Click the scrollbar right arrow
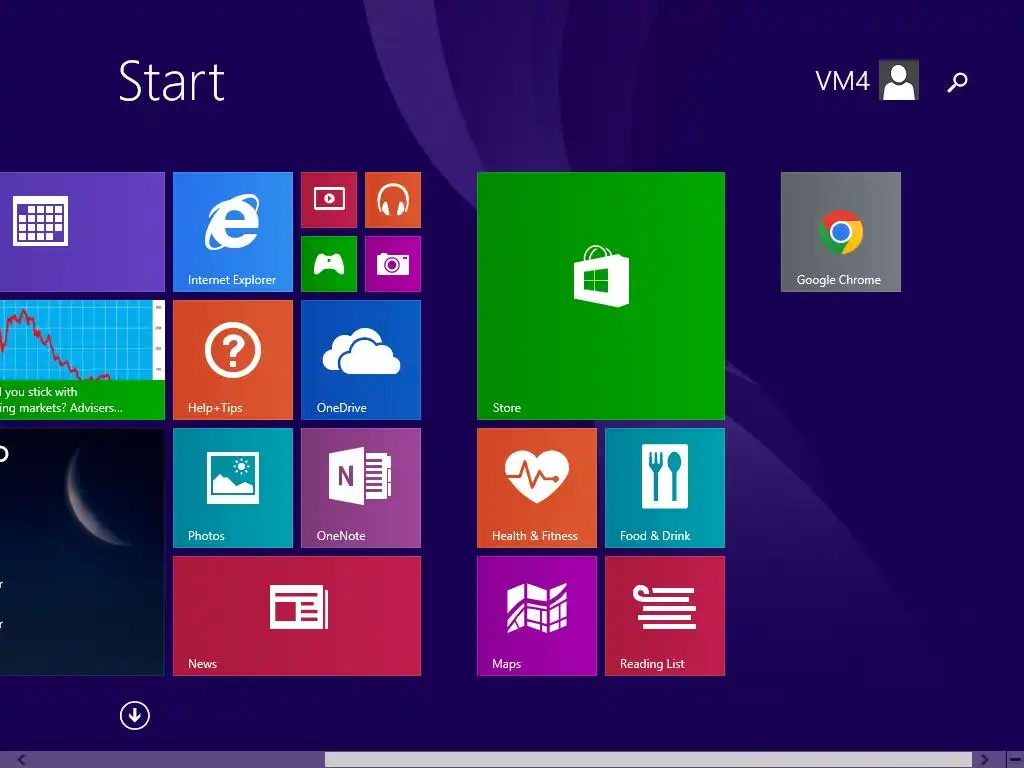Image resolution: width=1024 pixels, height=768 pixels. [x=984, y=760]
